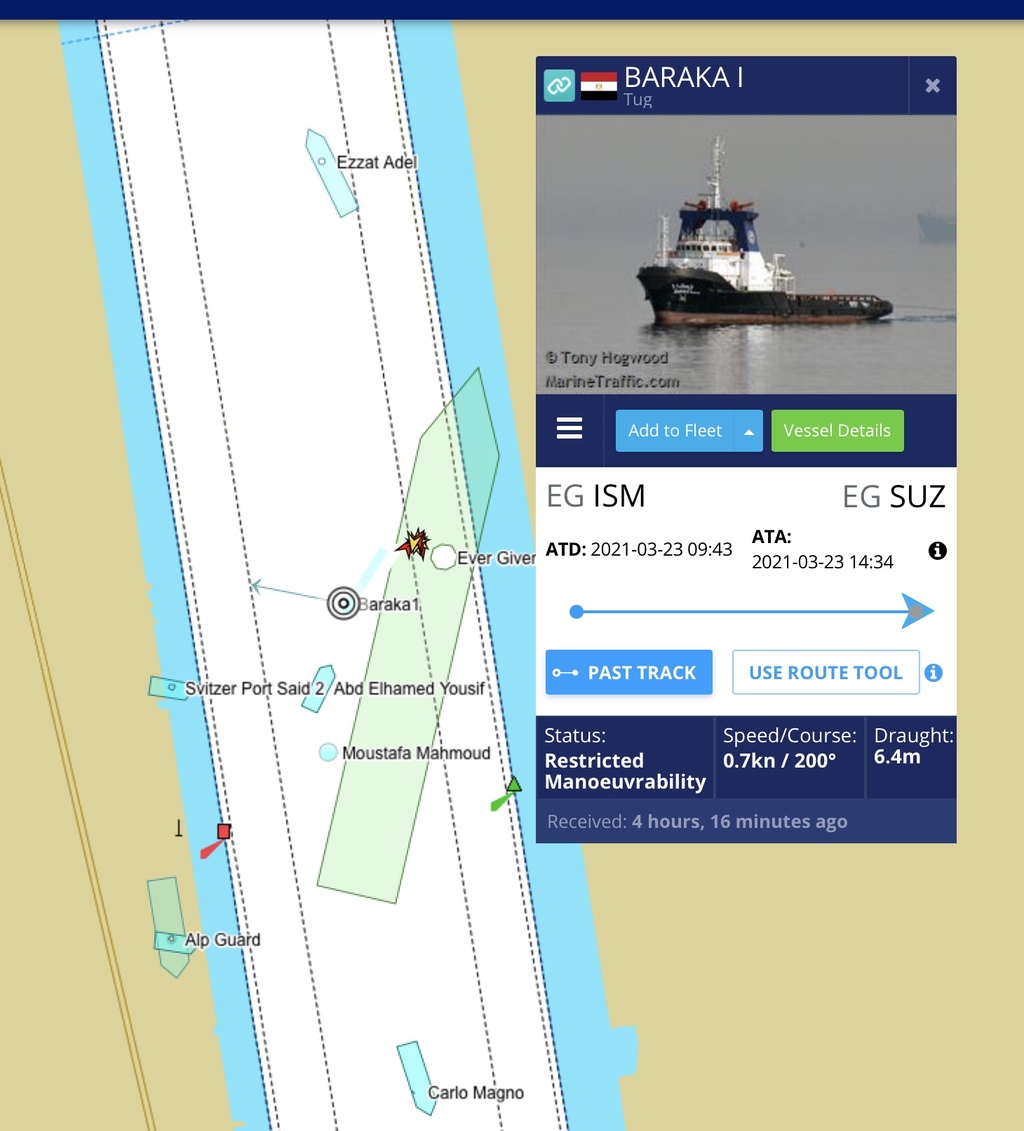Click the green triangle buoy marker
Screen dimensions: 1024x1131
(513, 784)
